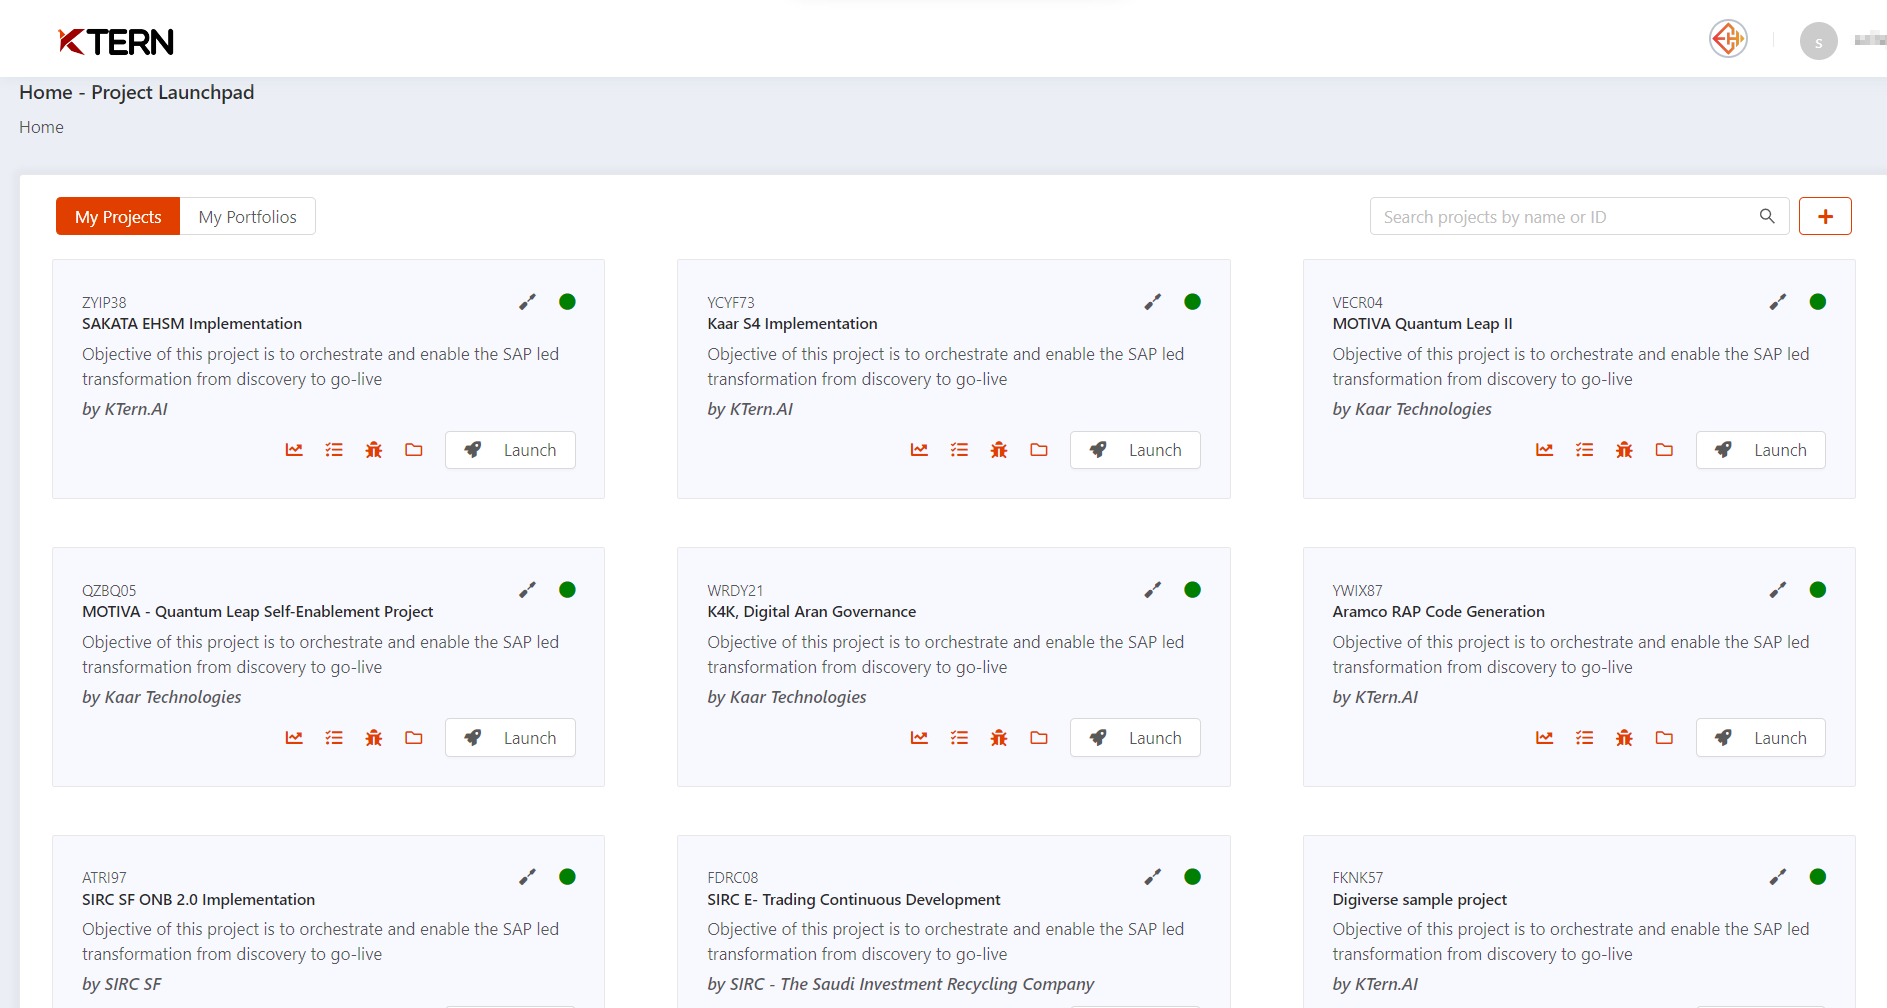The height and width of the screenshot is (1008, 1887).
Task: Click green status dot on Digiverse sample project
Action: click(1818, 877)
